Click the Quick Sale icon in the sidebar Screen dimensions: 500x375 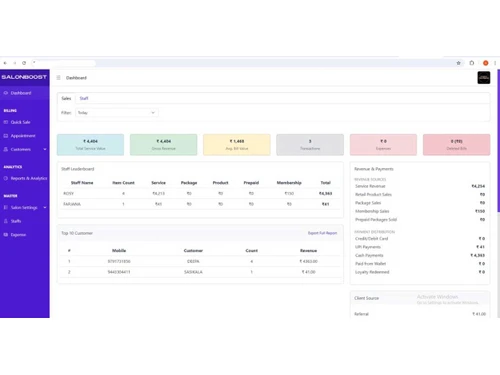pos(6,122)
